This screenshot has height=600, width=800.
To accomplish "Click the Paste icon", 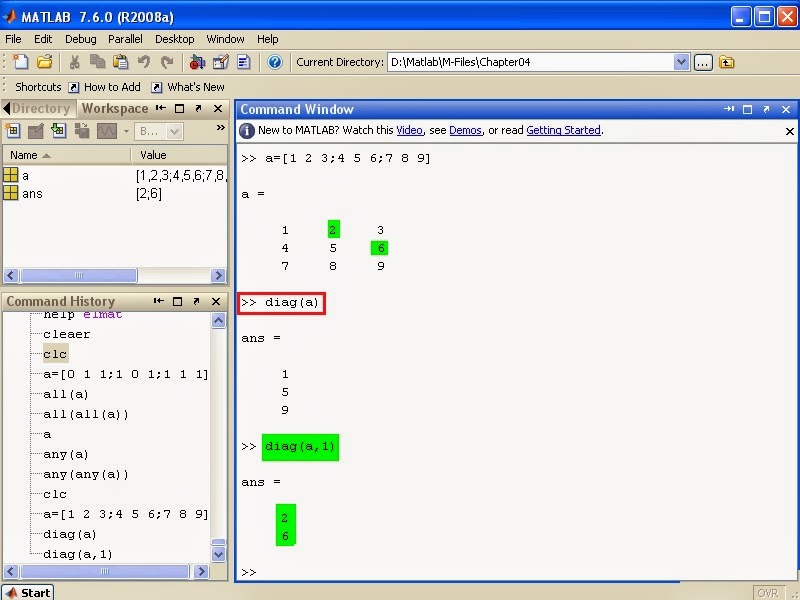I will pyautogui.click(x=122, y=62).
